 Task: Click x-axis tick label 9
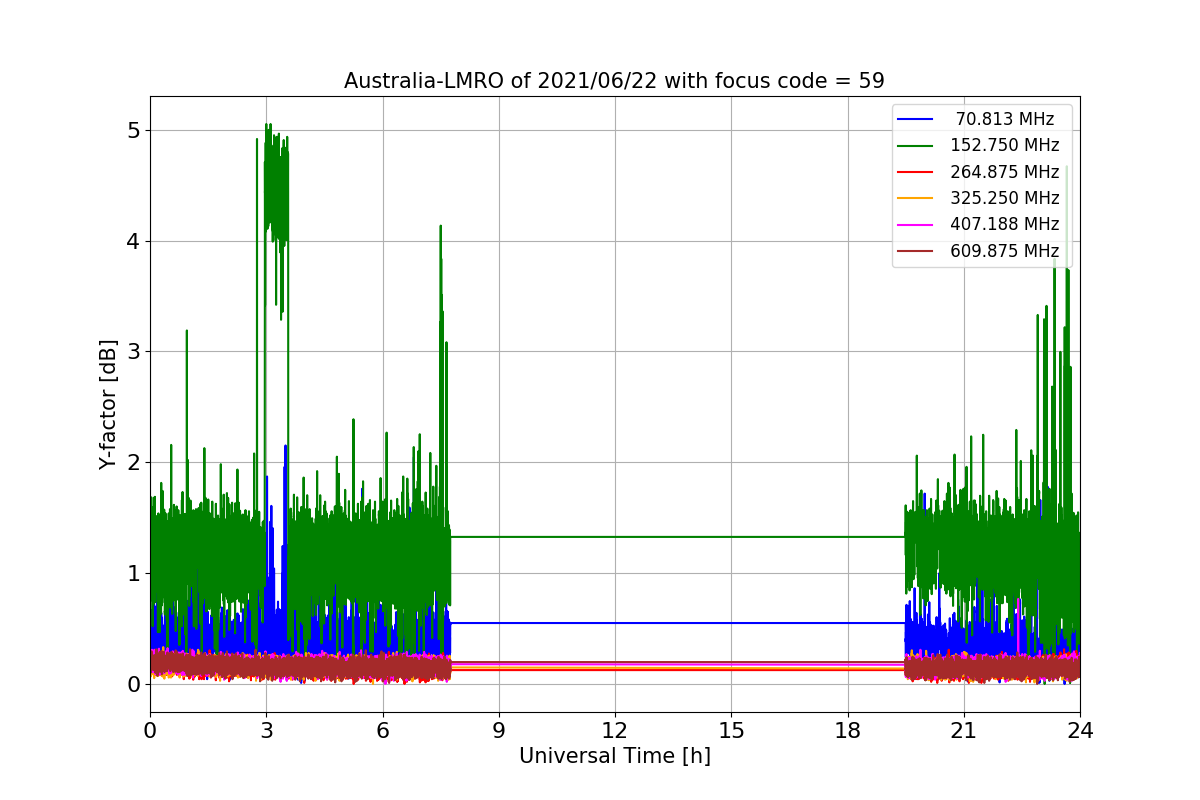(x=499, y=731)
